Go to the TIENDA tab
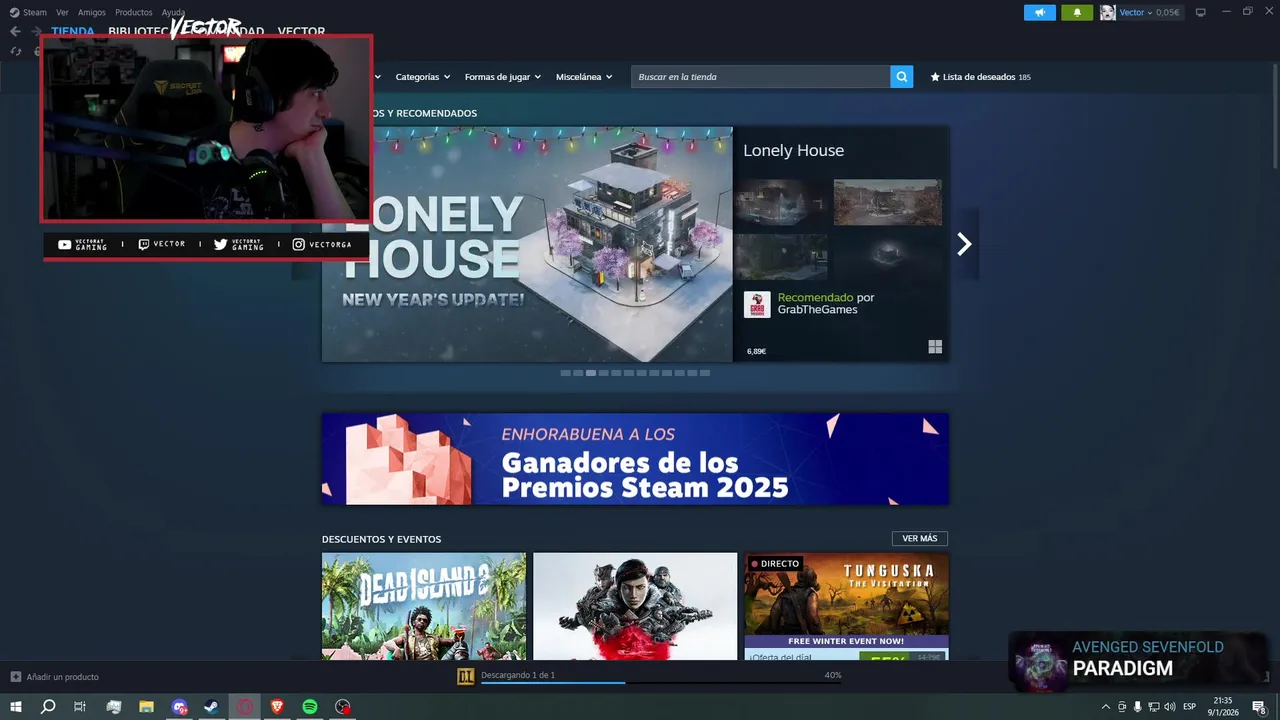 coord(73,32)
